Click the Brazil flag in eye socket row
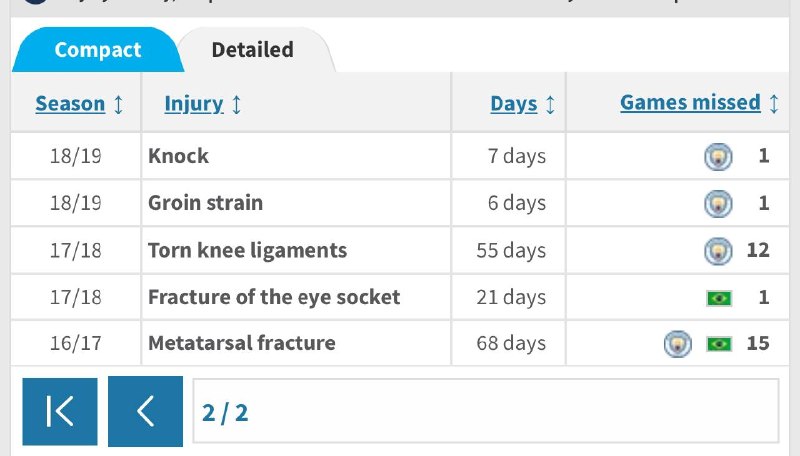The height and width of the screenshot is (456, 800). (719, 298)
